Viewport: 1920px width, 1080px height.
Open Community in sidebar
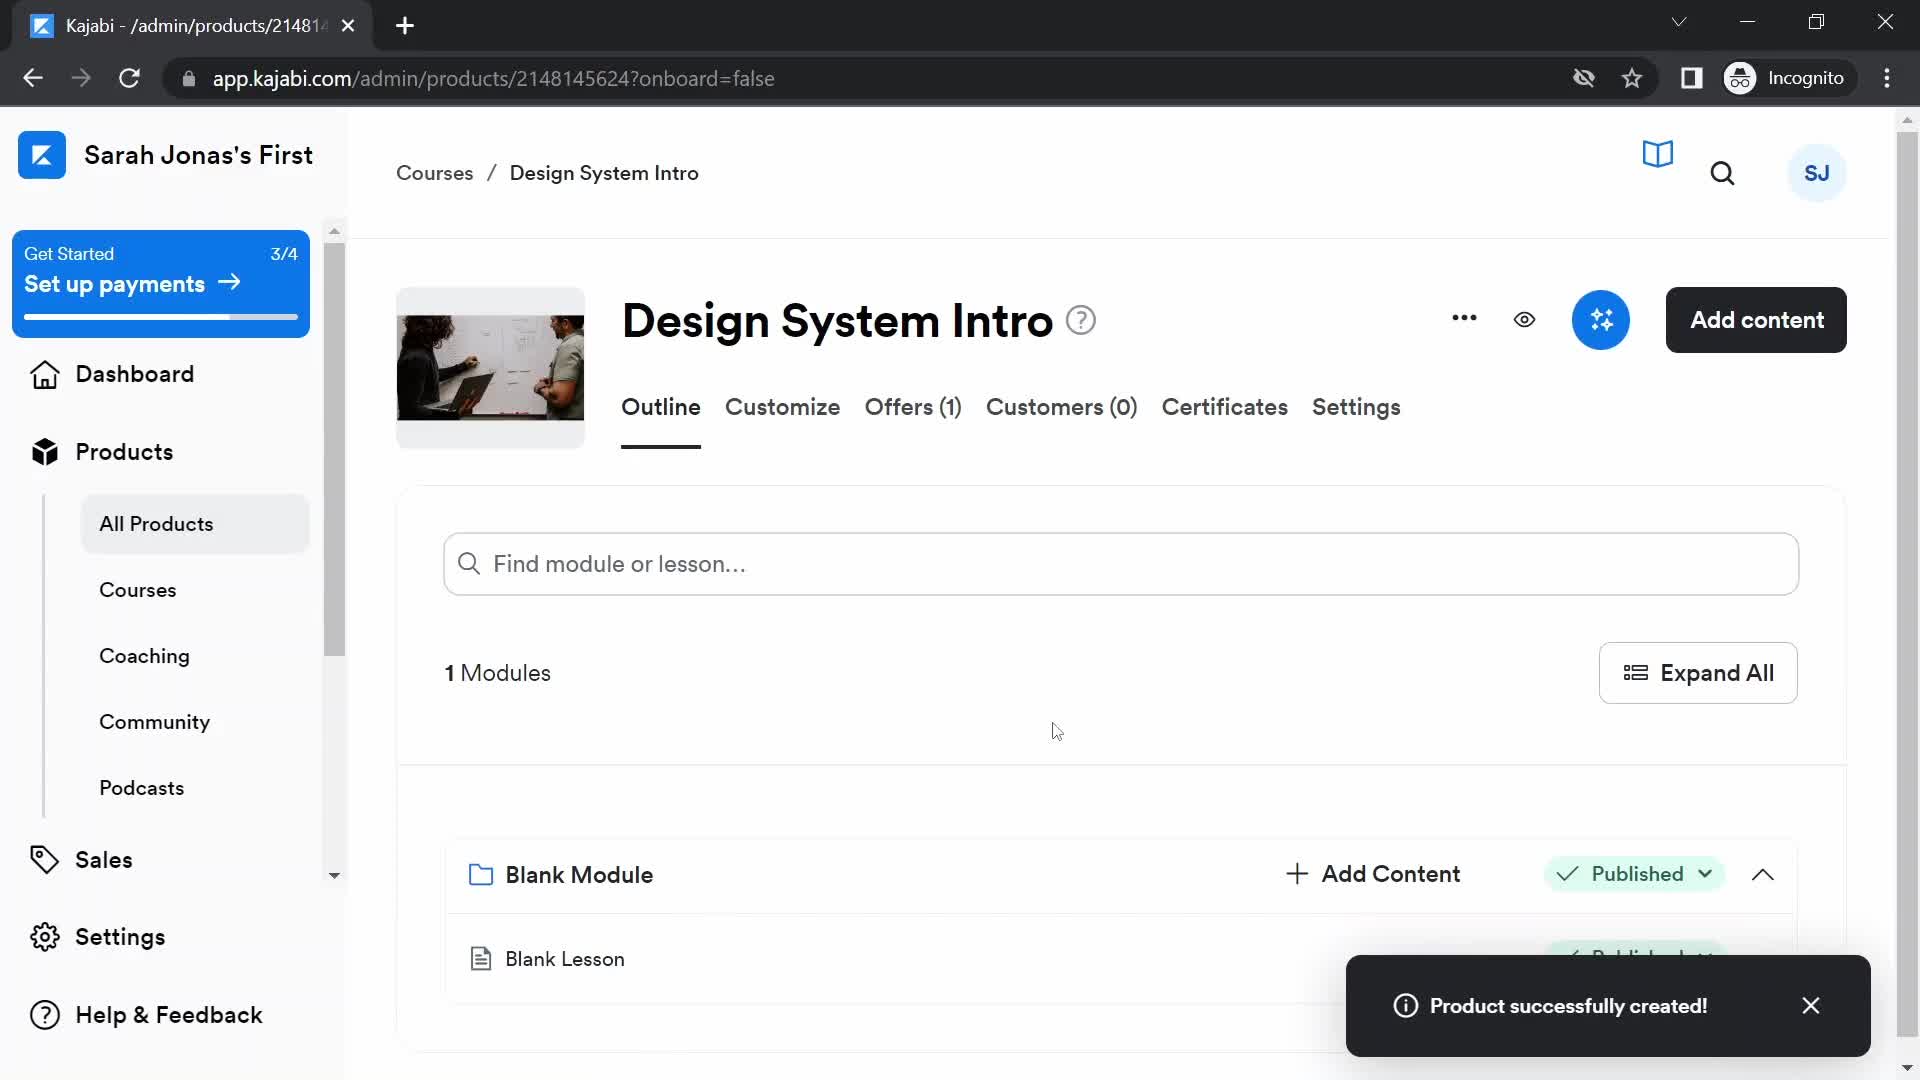[154, 722]
